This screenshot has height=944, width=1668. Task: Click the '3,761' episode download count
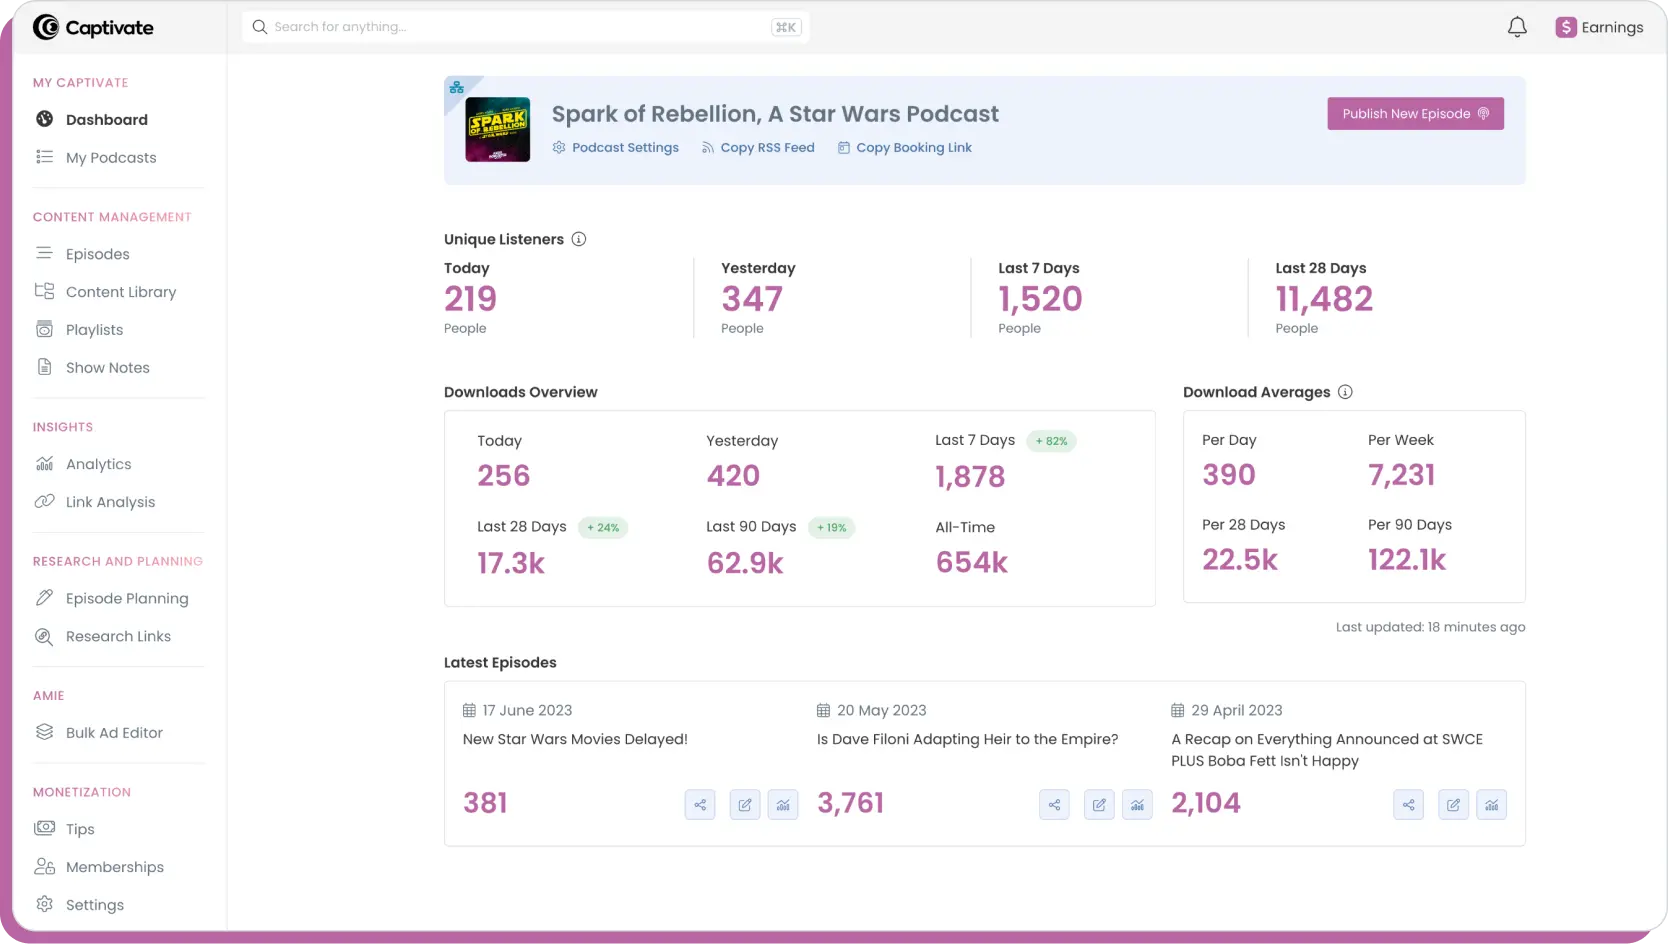point(851,803)
